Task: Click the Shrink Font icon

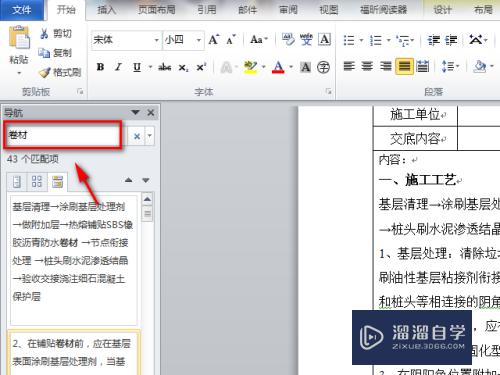Action: pos(231,40)
